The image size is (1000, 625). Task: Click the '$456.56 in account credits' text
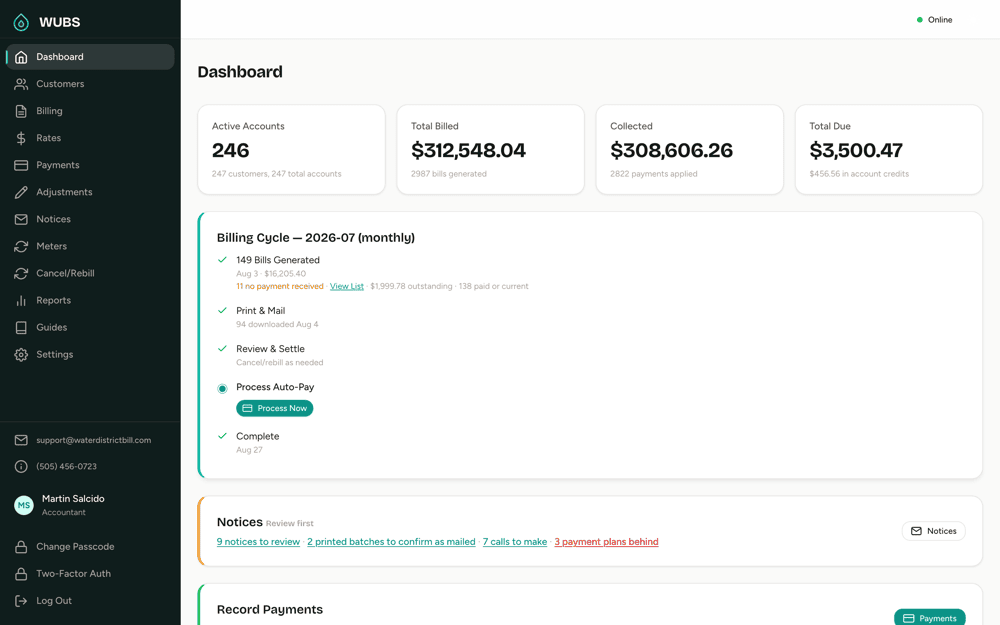859,173
